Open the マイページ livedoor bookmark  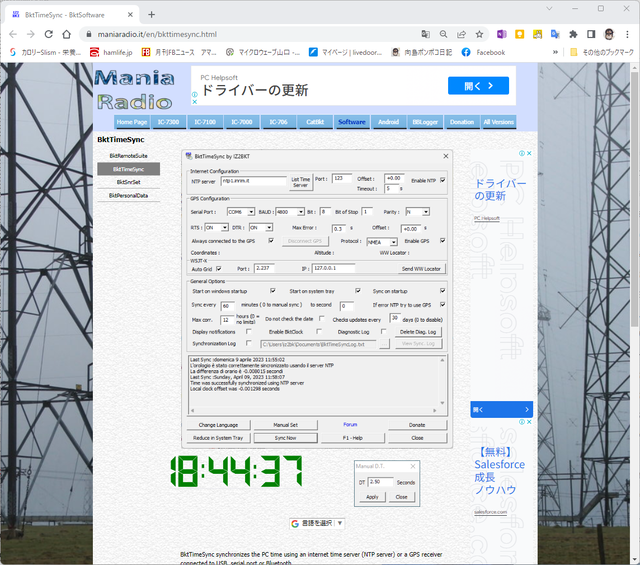click(345, 52)
